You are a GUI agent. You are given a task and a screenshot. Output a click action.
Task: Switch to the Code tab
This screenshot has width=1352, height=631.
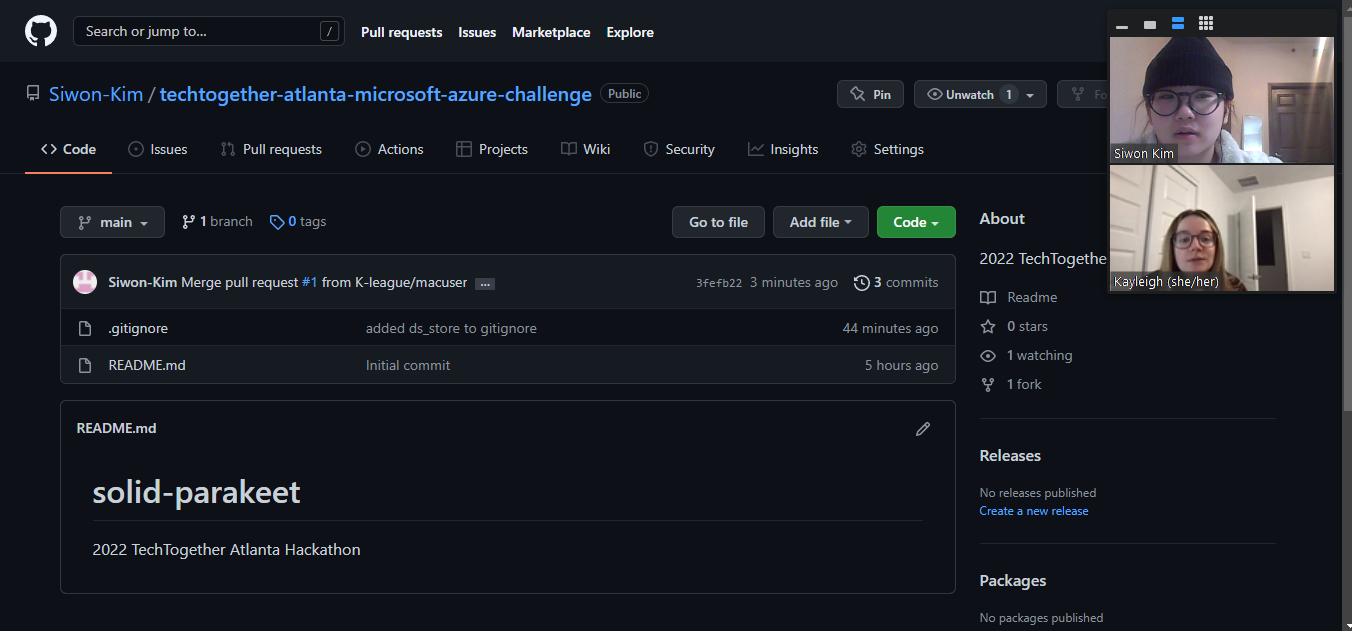coord(68,149)
